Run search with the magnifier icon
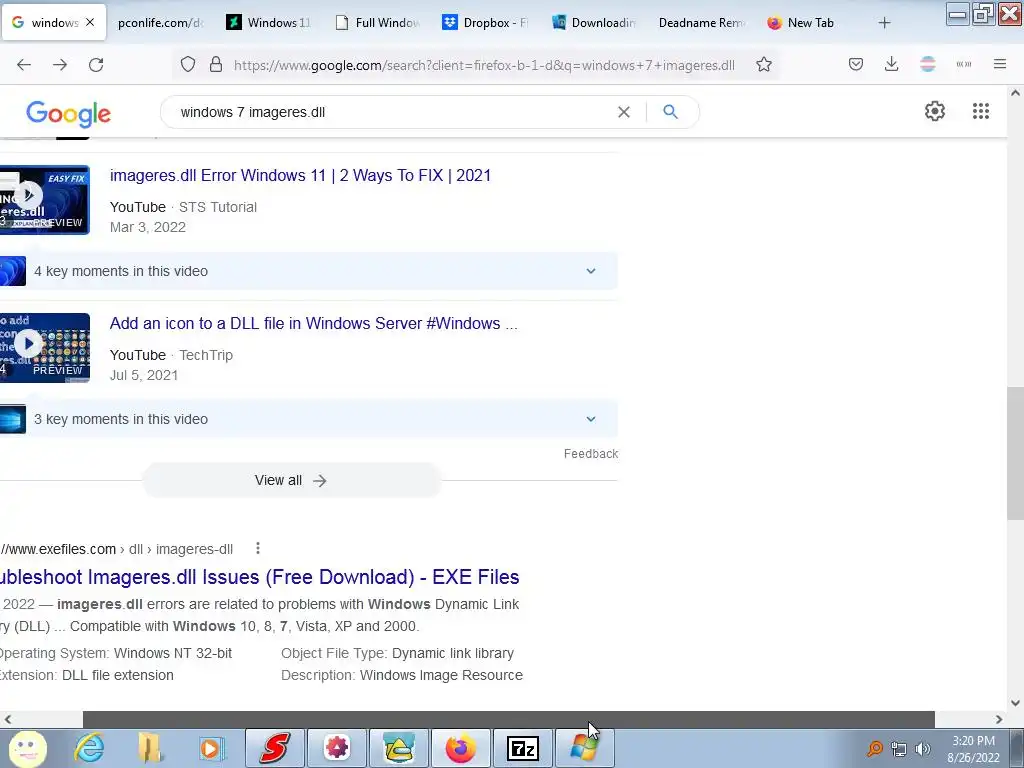1024x768 pixels. [x=670, y=112]
